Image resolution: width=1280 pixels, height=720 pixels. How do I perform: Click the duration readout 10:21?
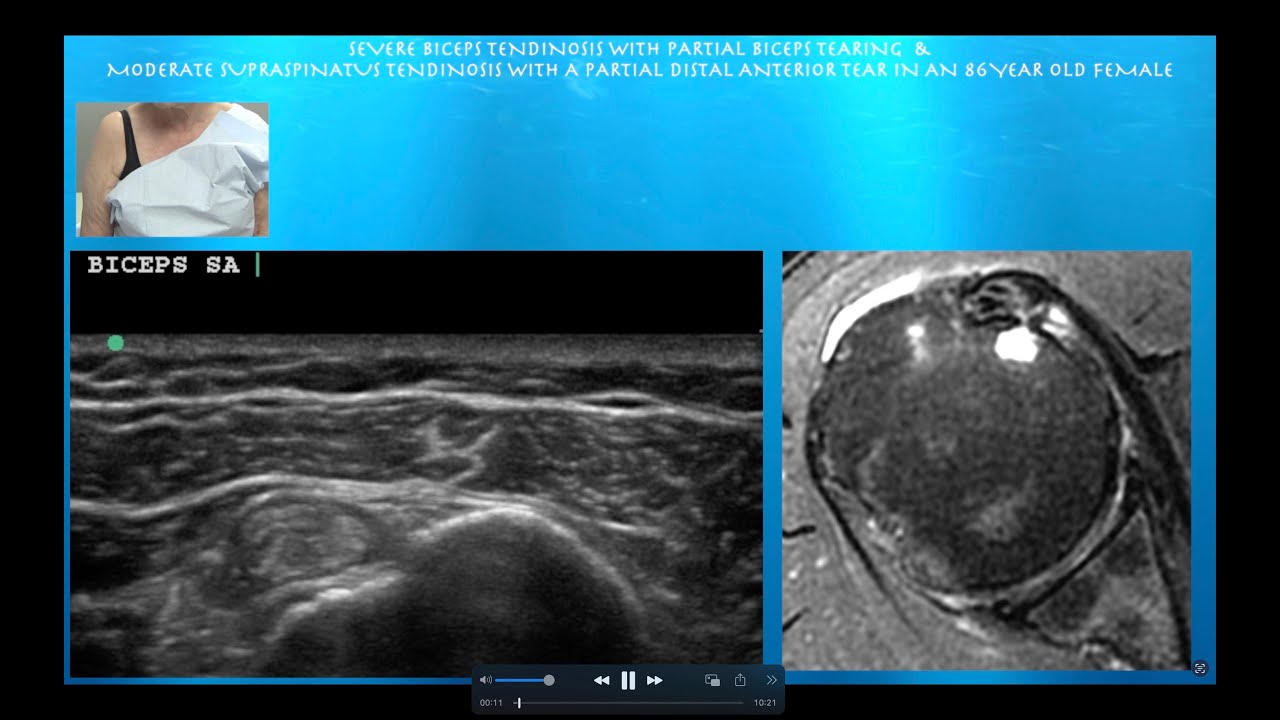click(765, 703)
